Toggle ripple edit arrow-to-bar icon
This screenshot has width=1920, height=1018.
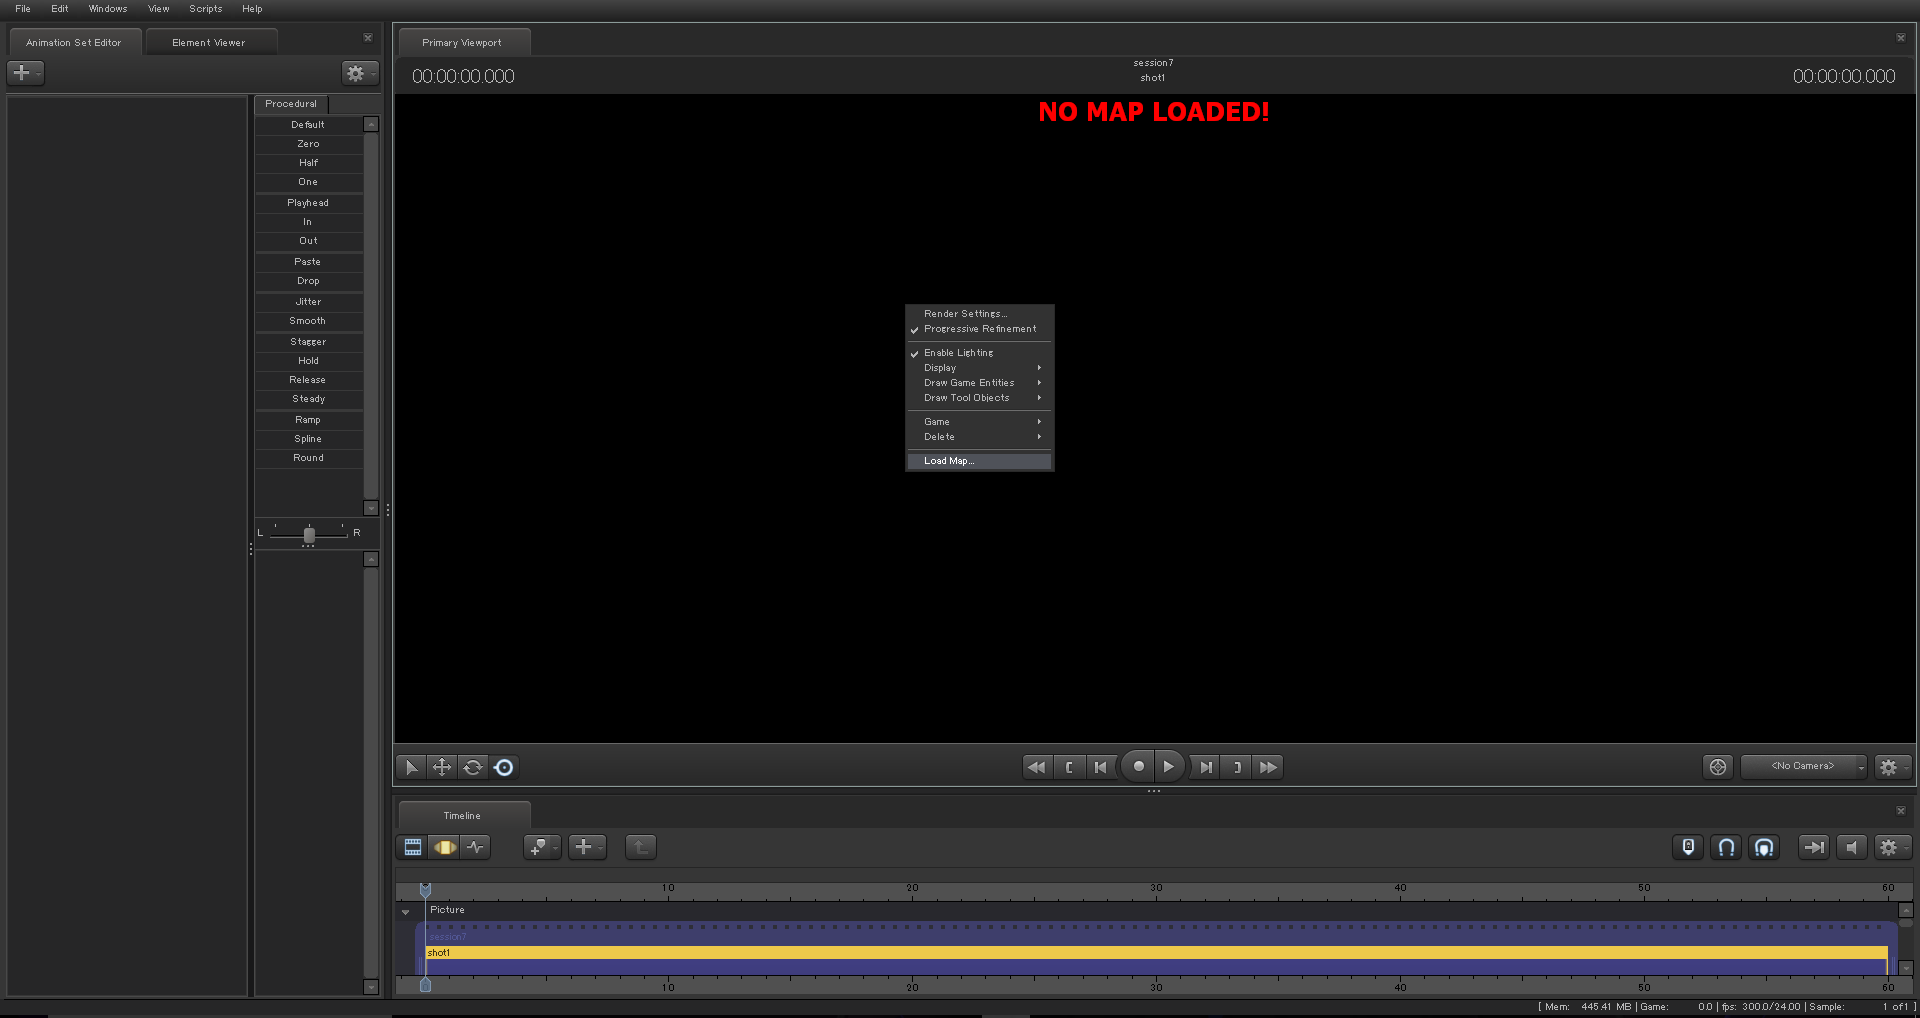[1813, 847]
